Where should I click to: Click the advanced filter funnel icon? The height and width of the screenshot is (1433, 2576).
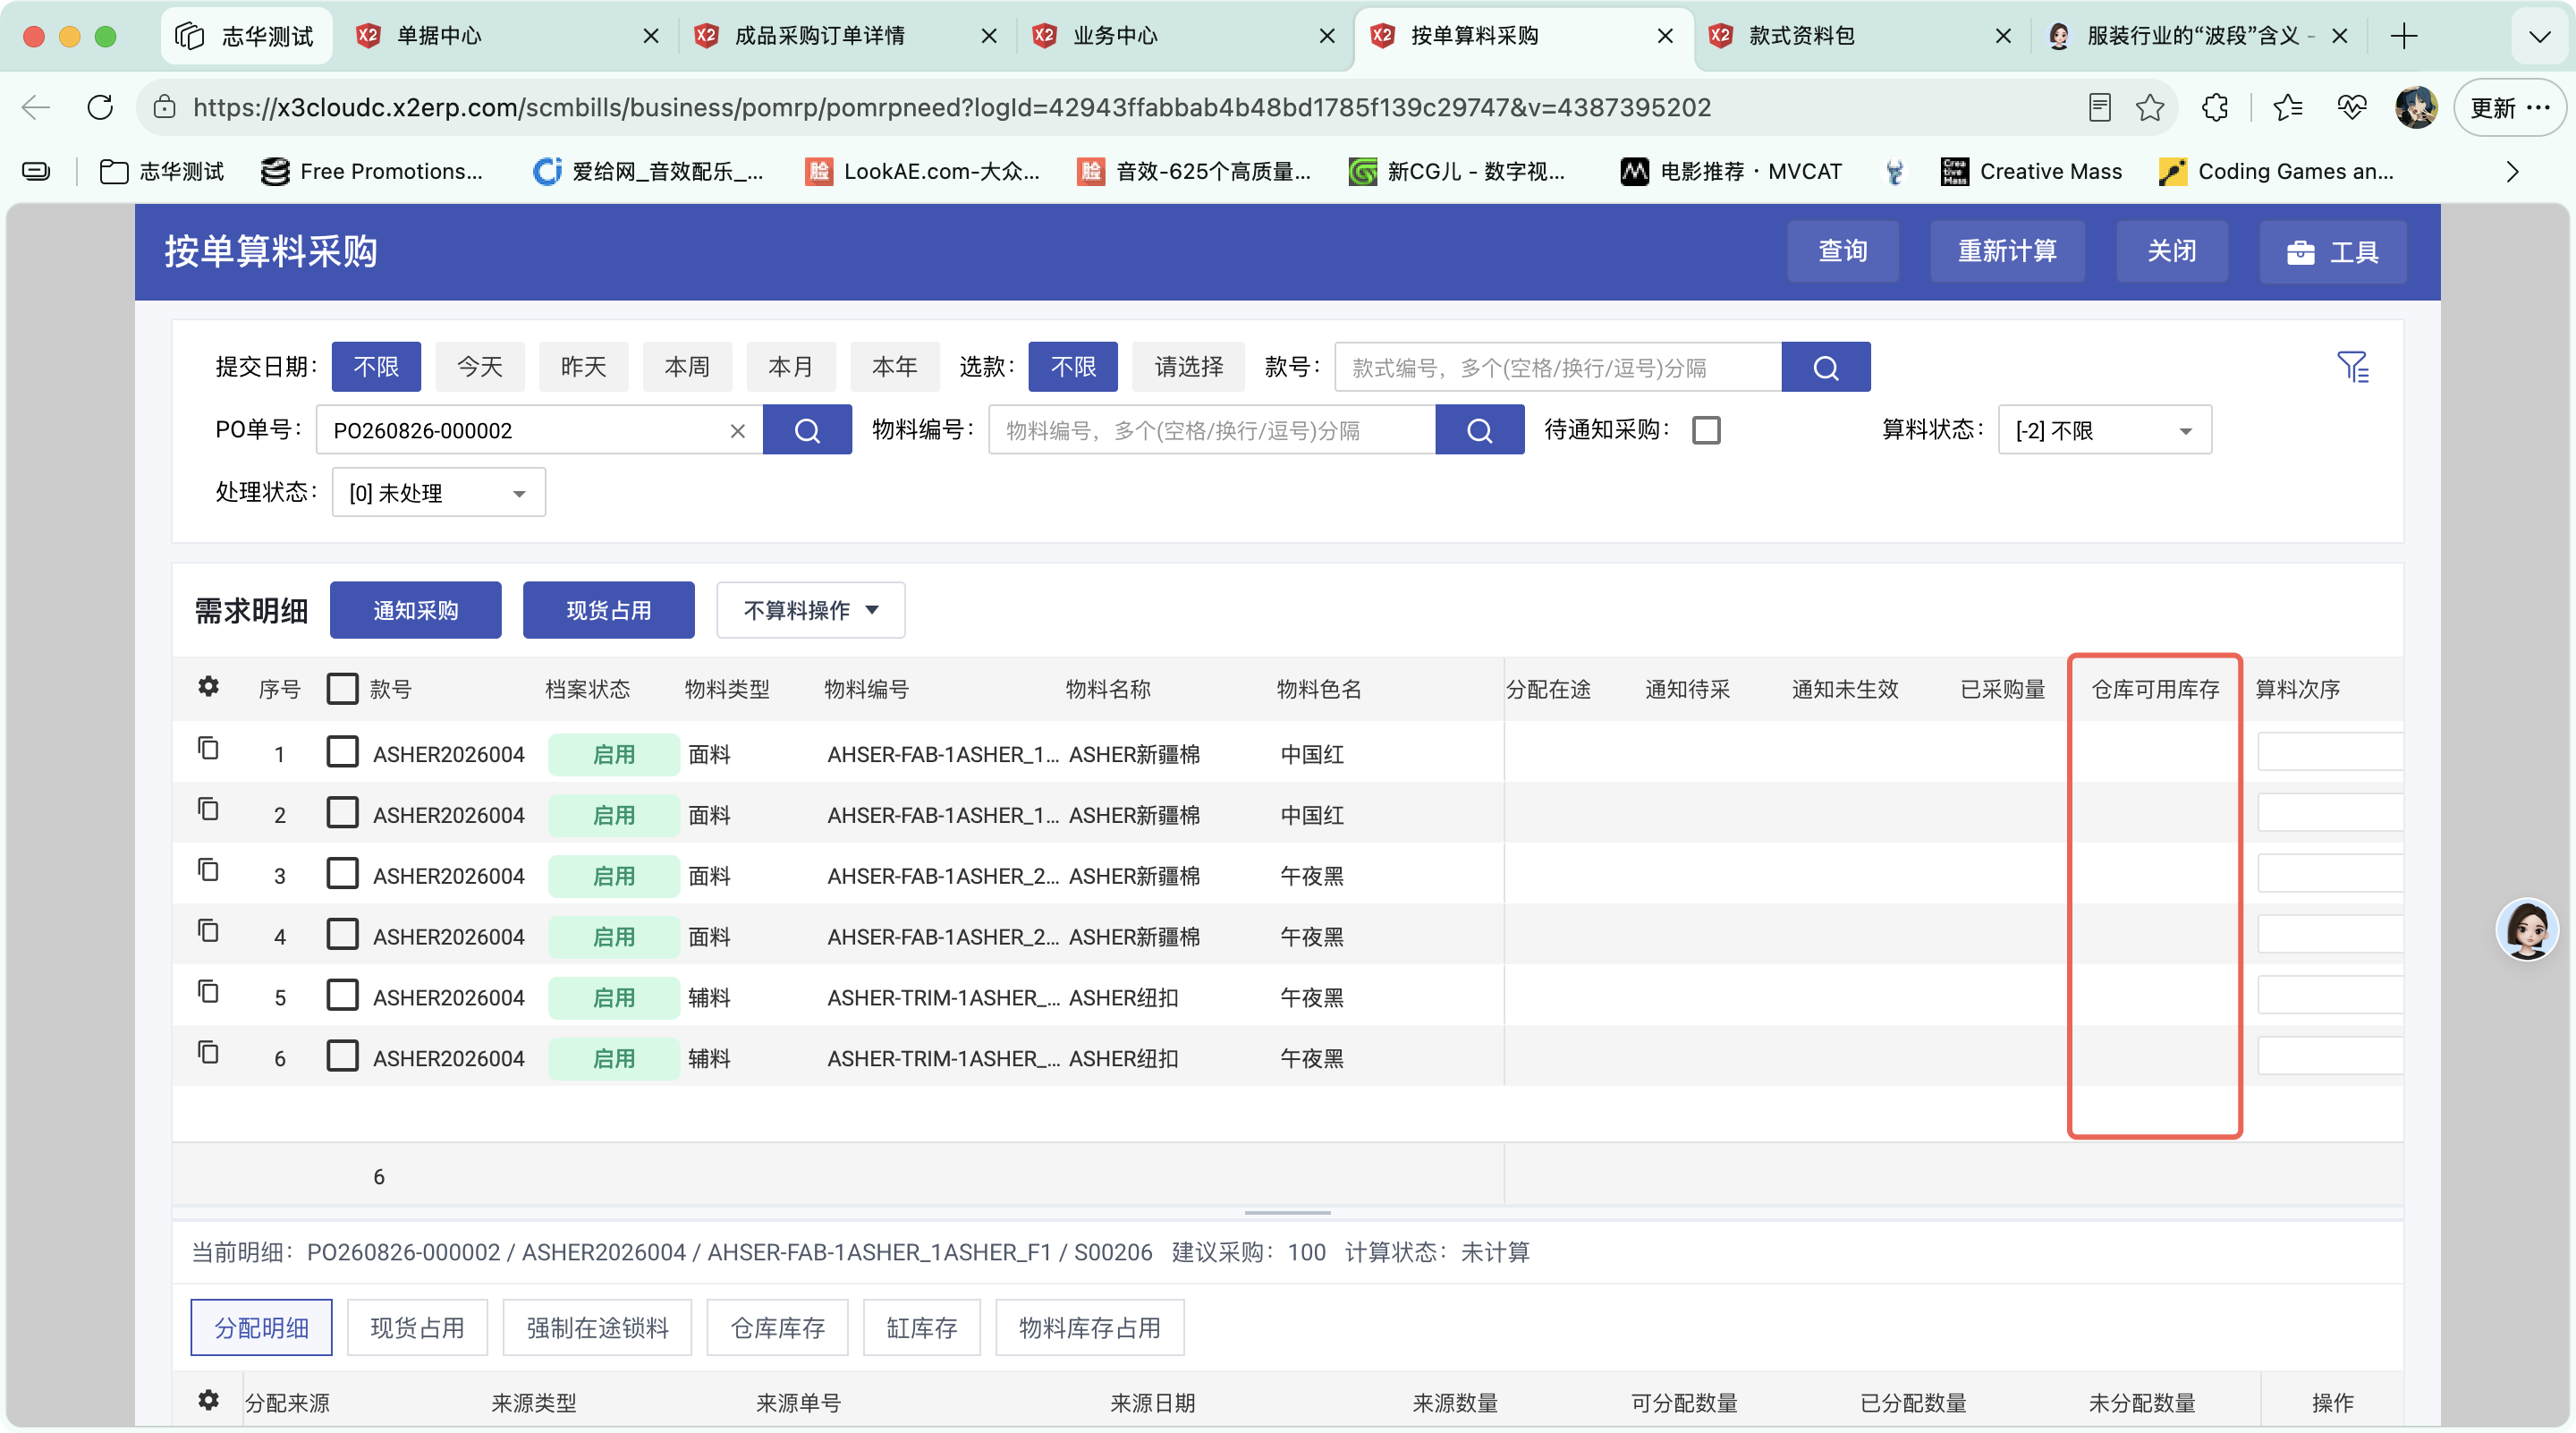tap(2352, 367)
